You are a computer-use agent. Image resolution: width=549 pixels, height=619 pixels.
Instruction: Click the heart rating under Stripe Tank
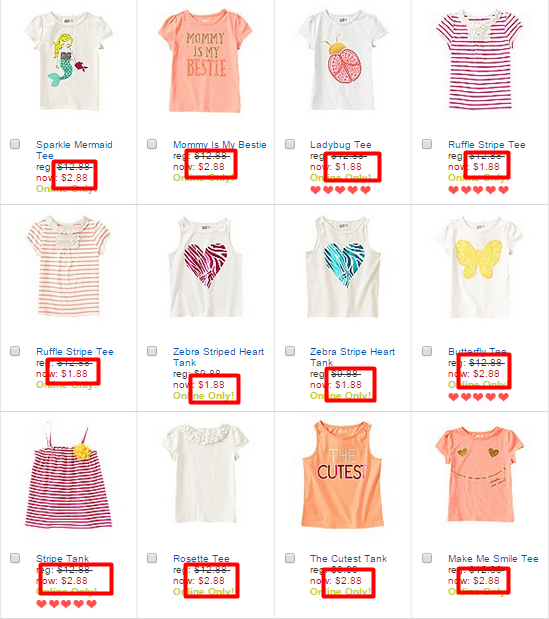pyautogui.click(x=66, y=604)
